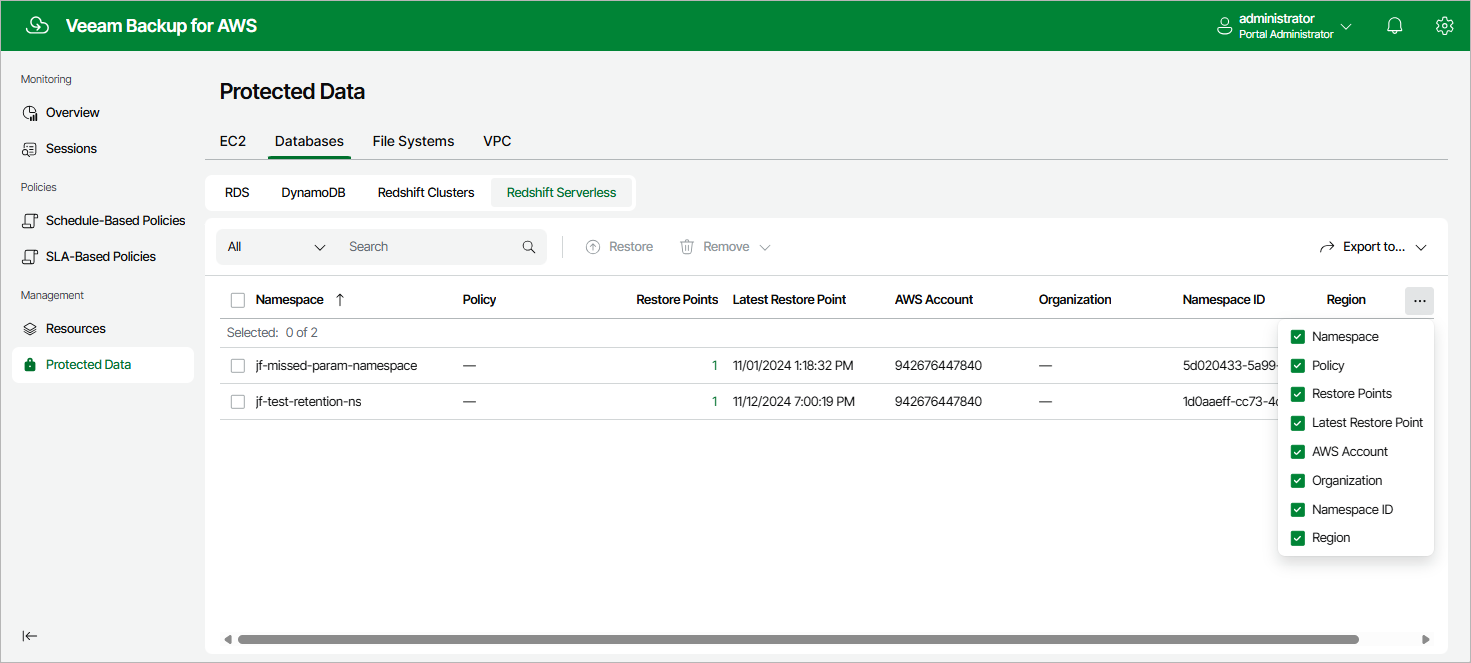Screen dimensions: 1471x663
Task: Click the Remove button label
Action: click(726, 247)
